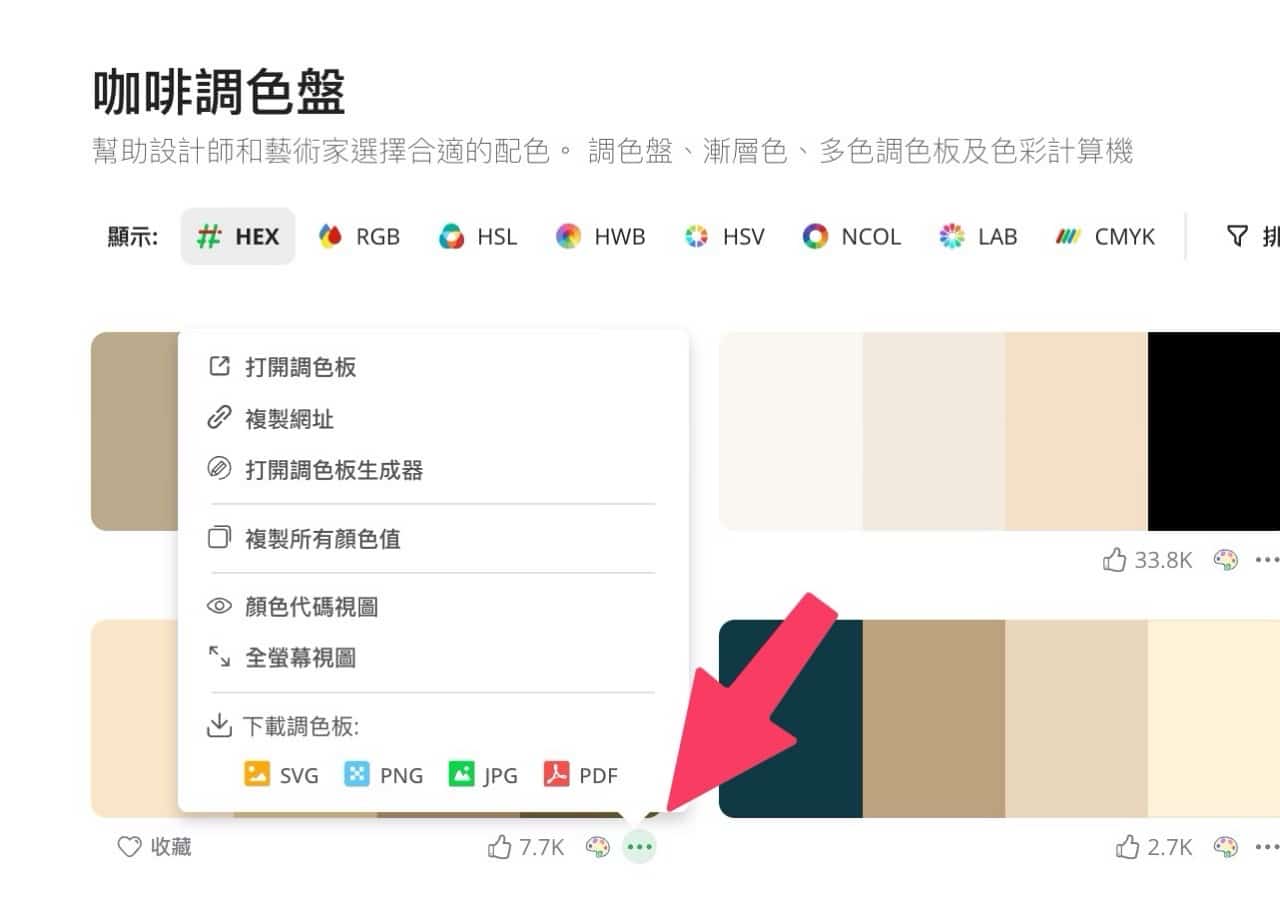The width and height of the screenshot is (1280, 898).
Task: Select the RGB color format icon
Action: 331,236
